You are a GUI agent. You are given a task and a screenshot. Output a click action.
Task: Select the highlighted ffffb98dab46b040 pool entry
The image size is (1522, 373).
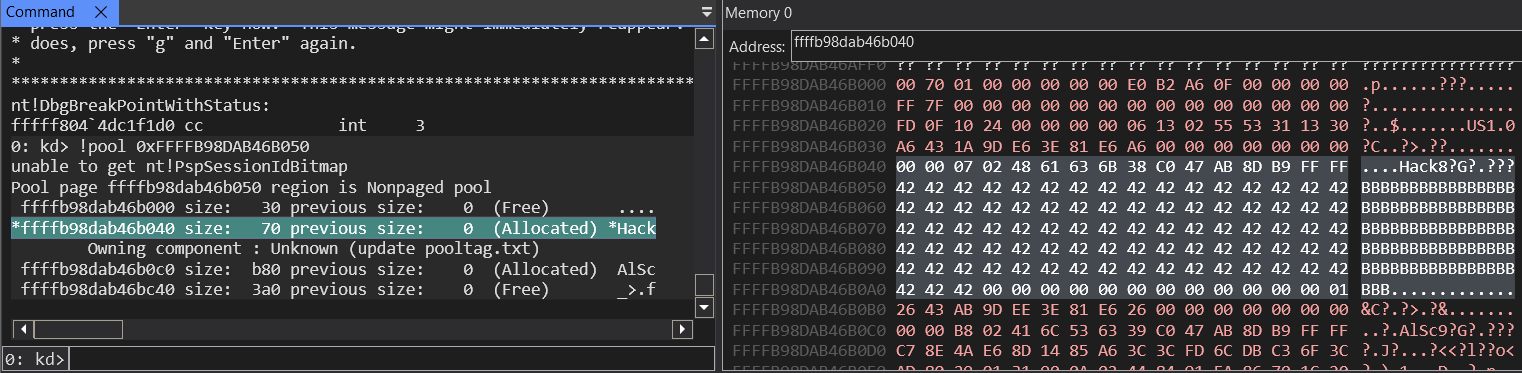(334, 228)
